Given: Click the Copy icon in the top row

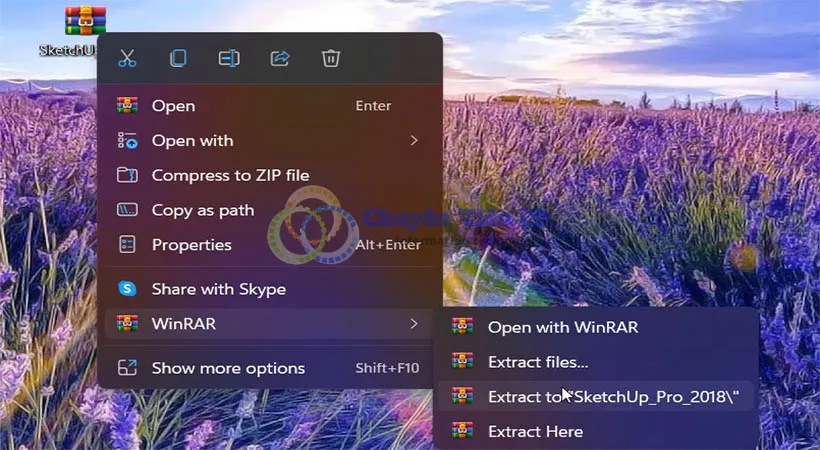Looking at the screenshot, I should (178, 58).
